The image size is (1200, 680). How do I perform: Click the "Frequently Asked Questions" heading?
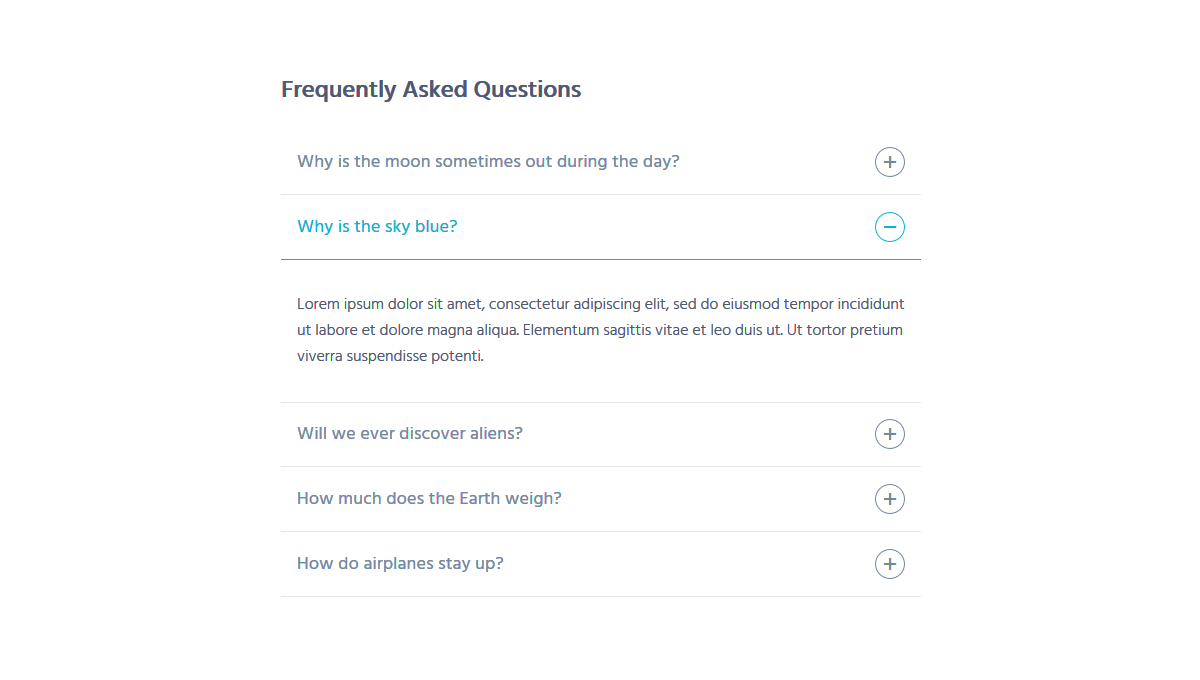pyautogui.click(x=431, y=89)
